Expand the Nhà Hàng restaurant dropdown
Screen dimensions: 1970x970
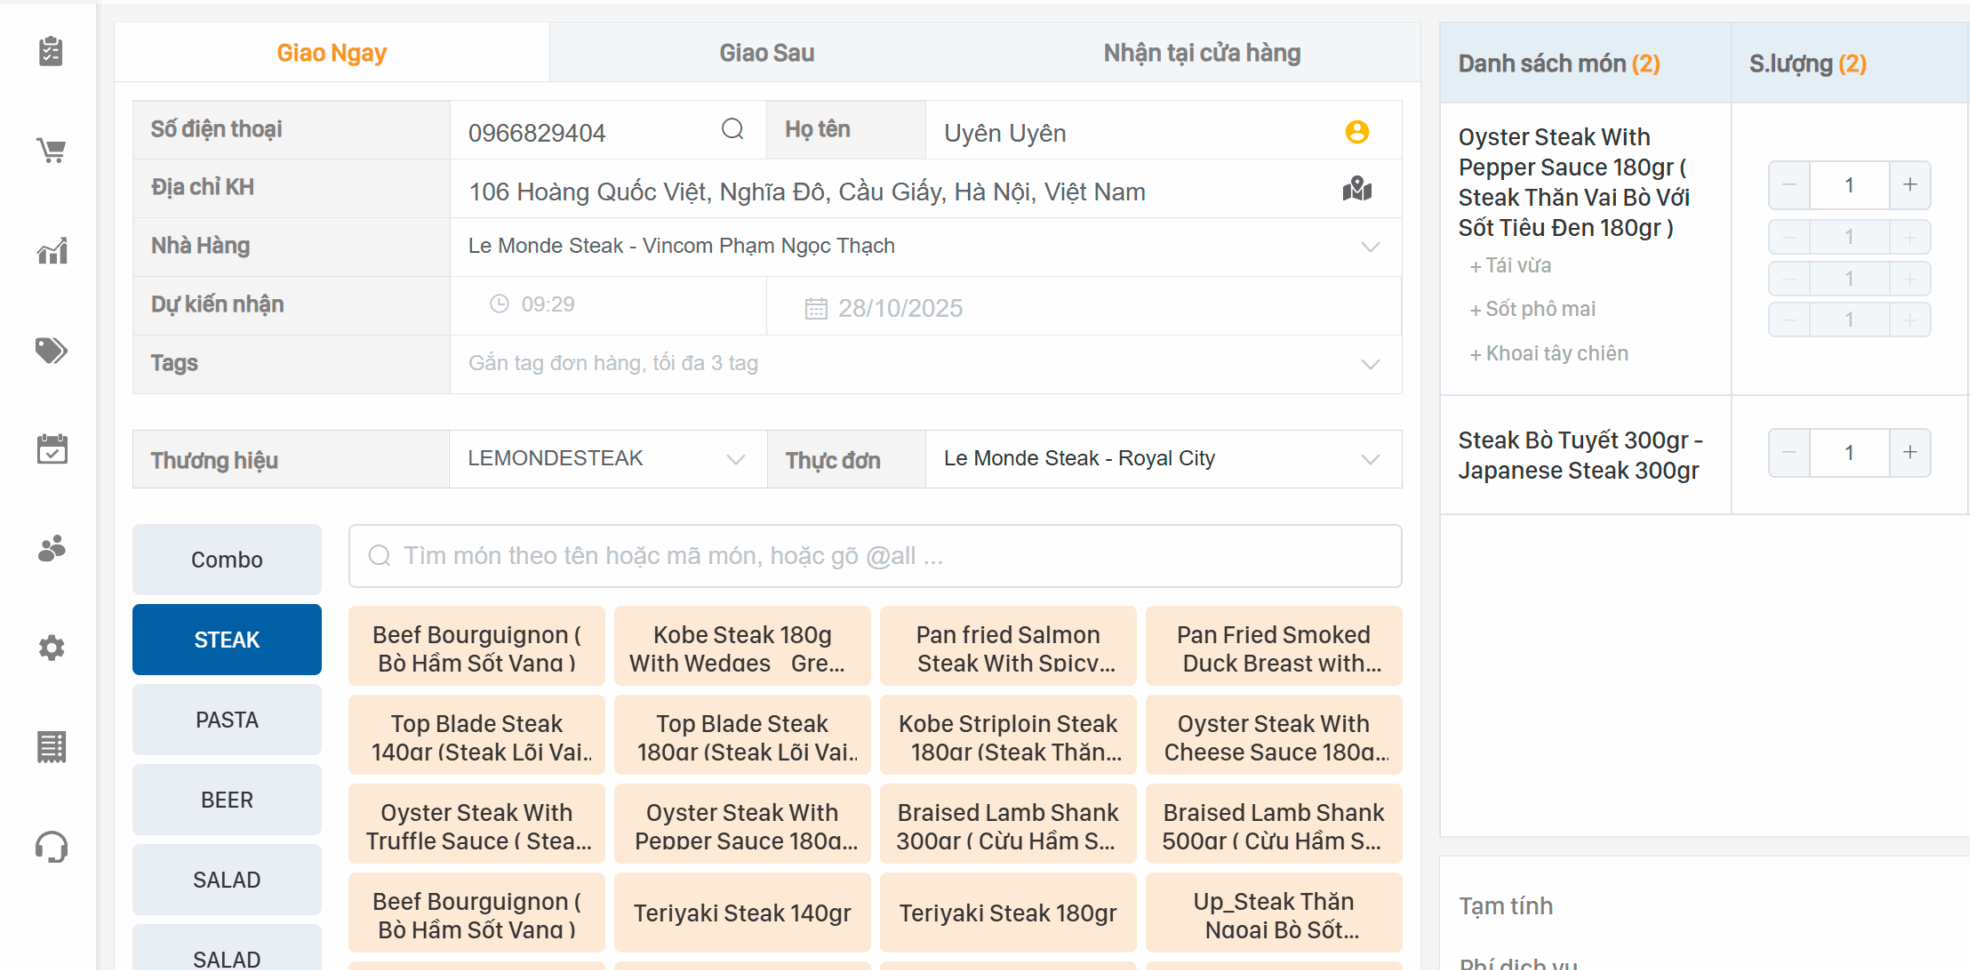point(1369,247)
